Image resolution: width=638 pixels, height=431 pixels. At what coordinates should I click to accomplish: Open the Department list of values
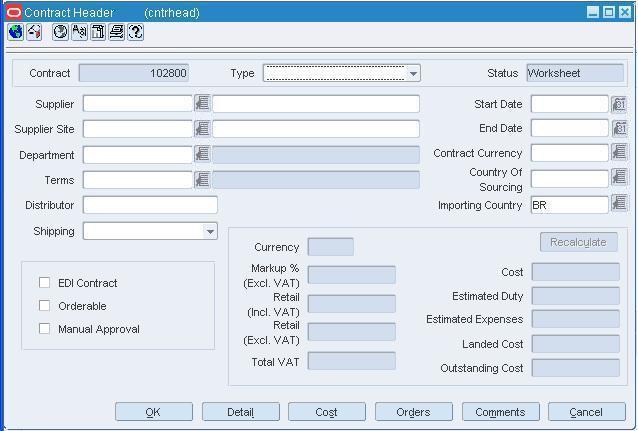click(x=202, y=154)
